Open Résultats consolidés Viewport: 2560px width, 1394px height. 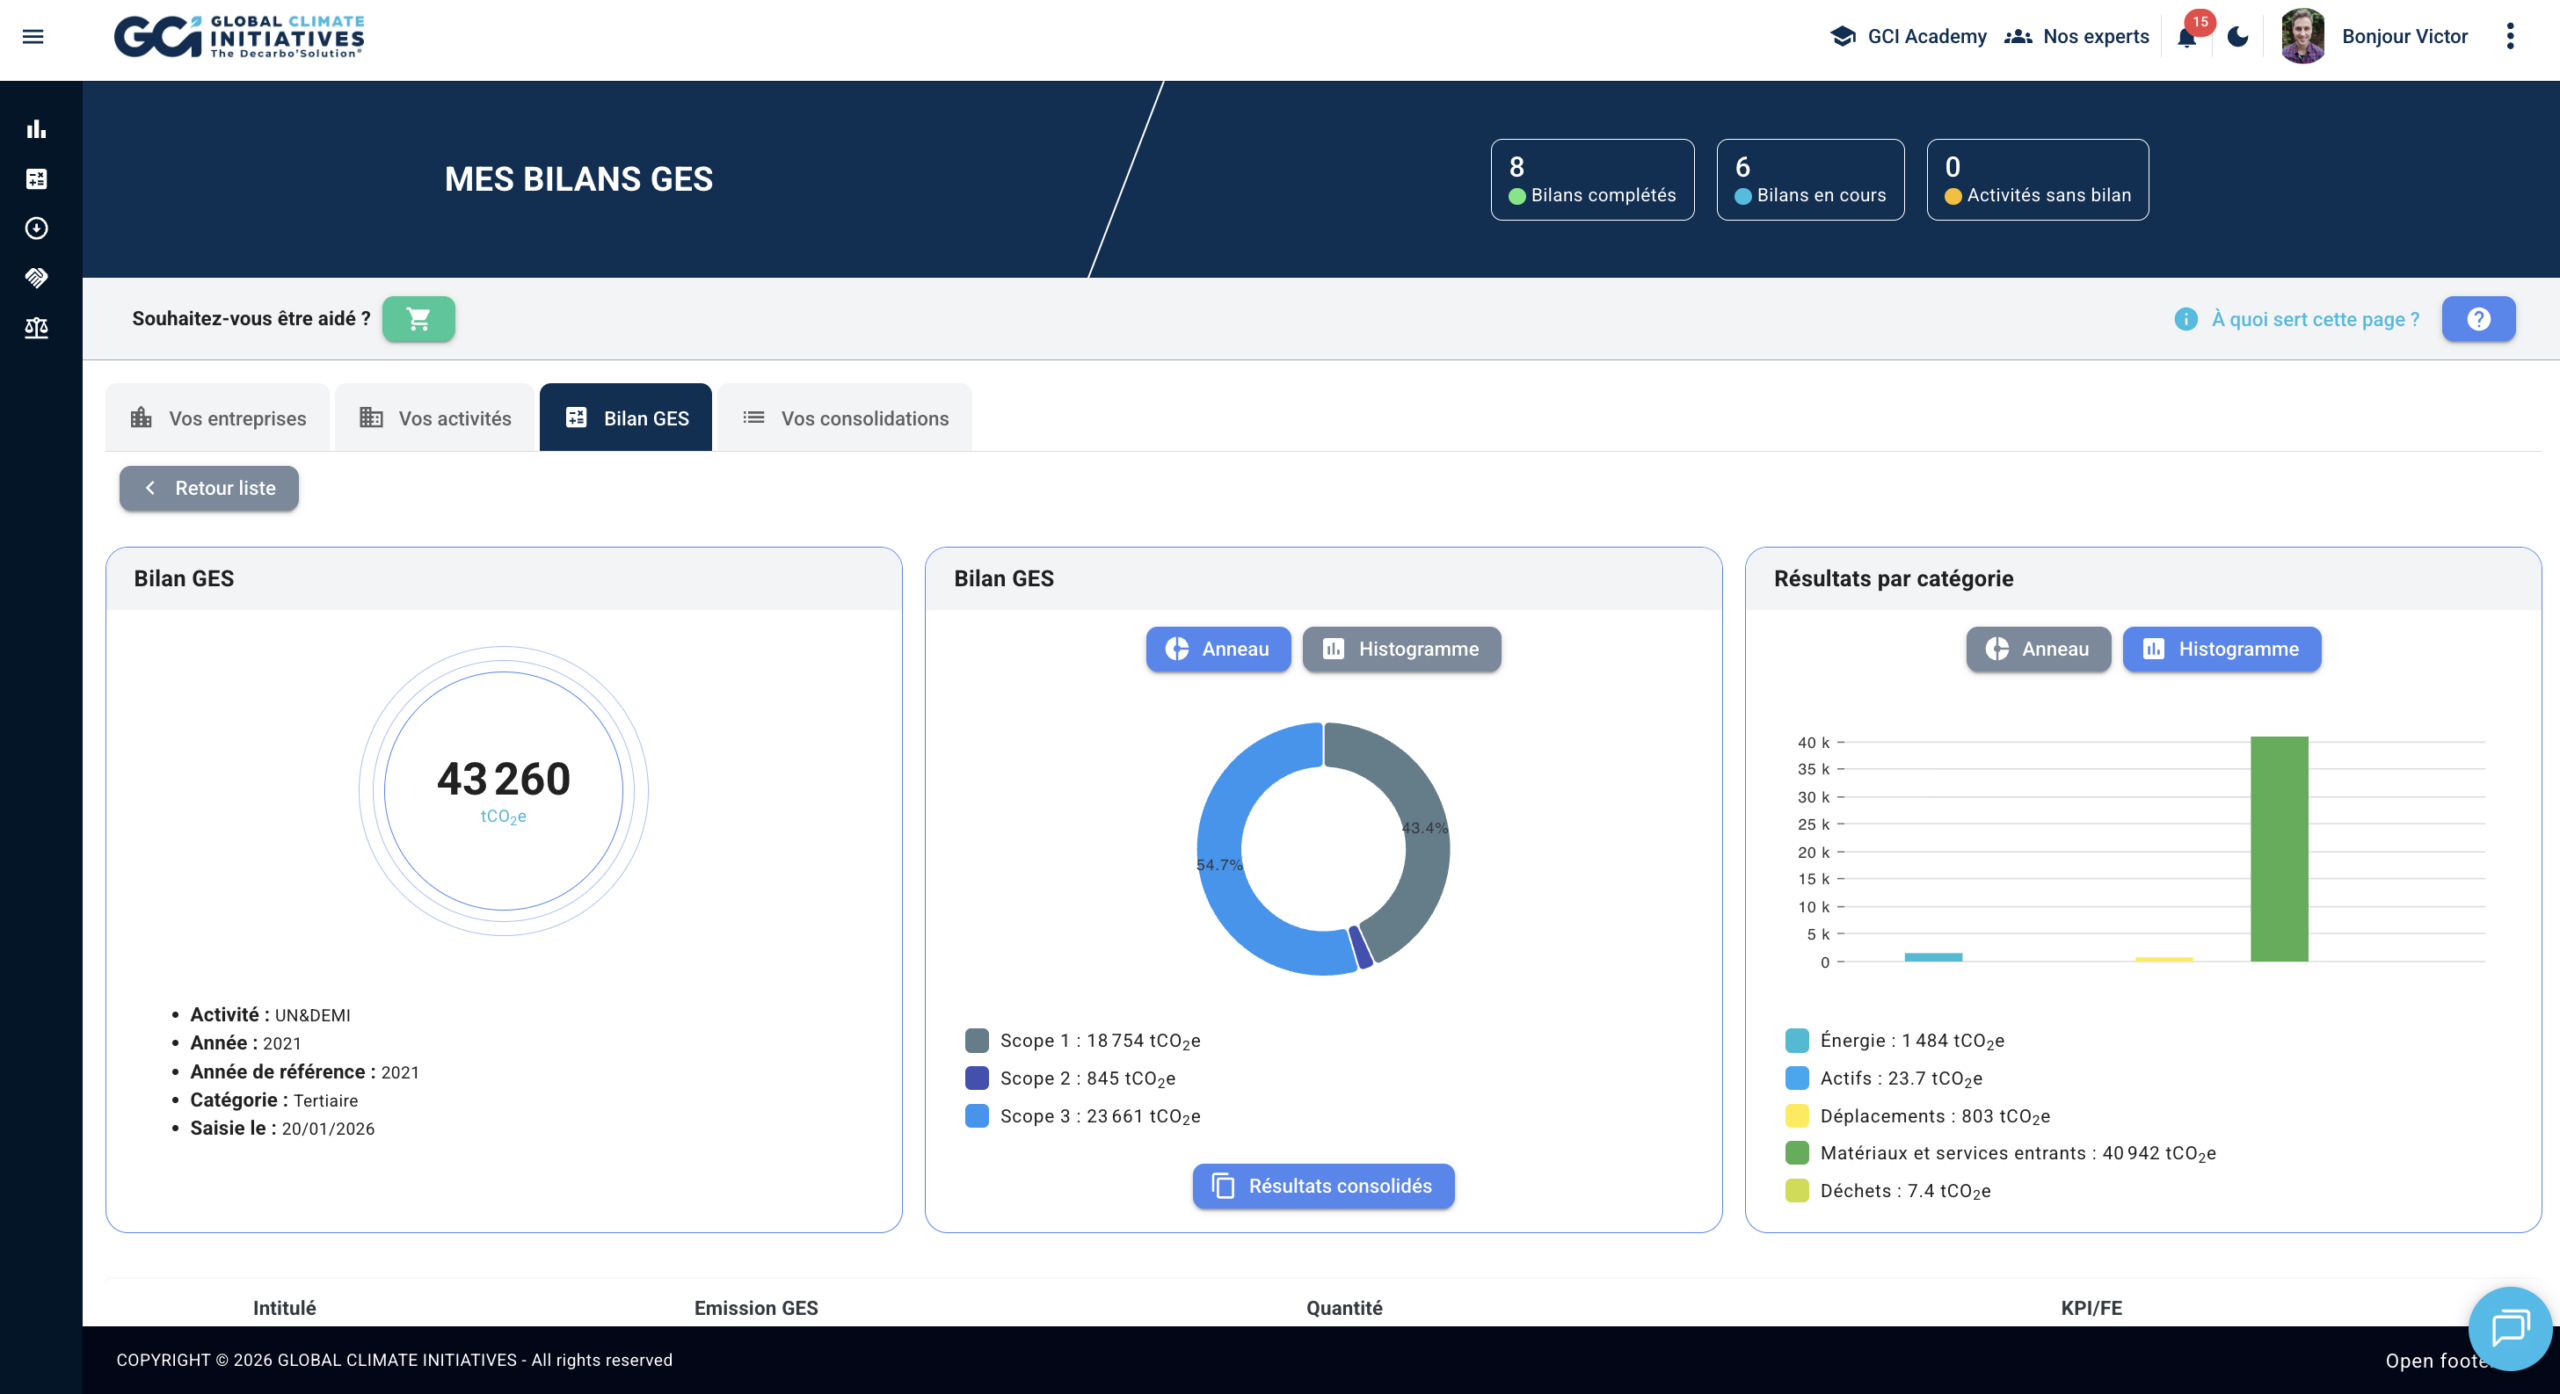coord(1323,1186)
